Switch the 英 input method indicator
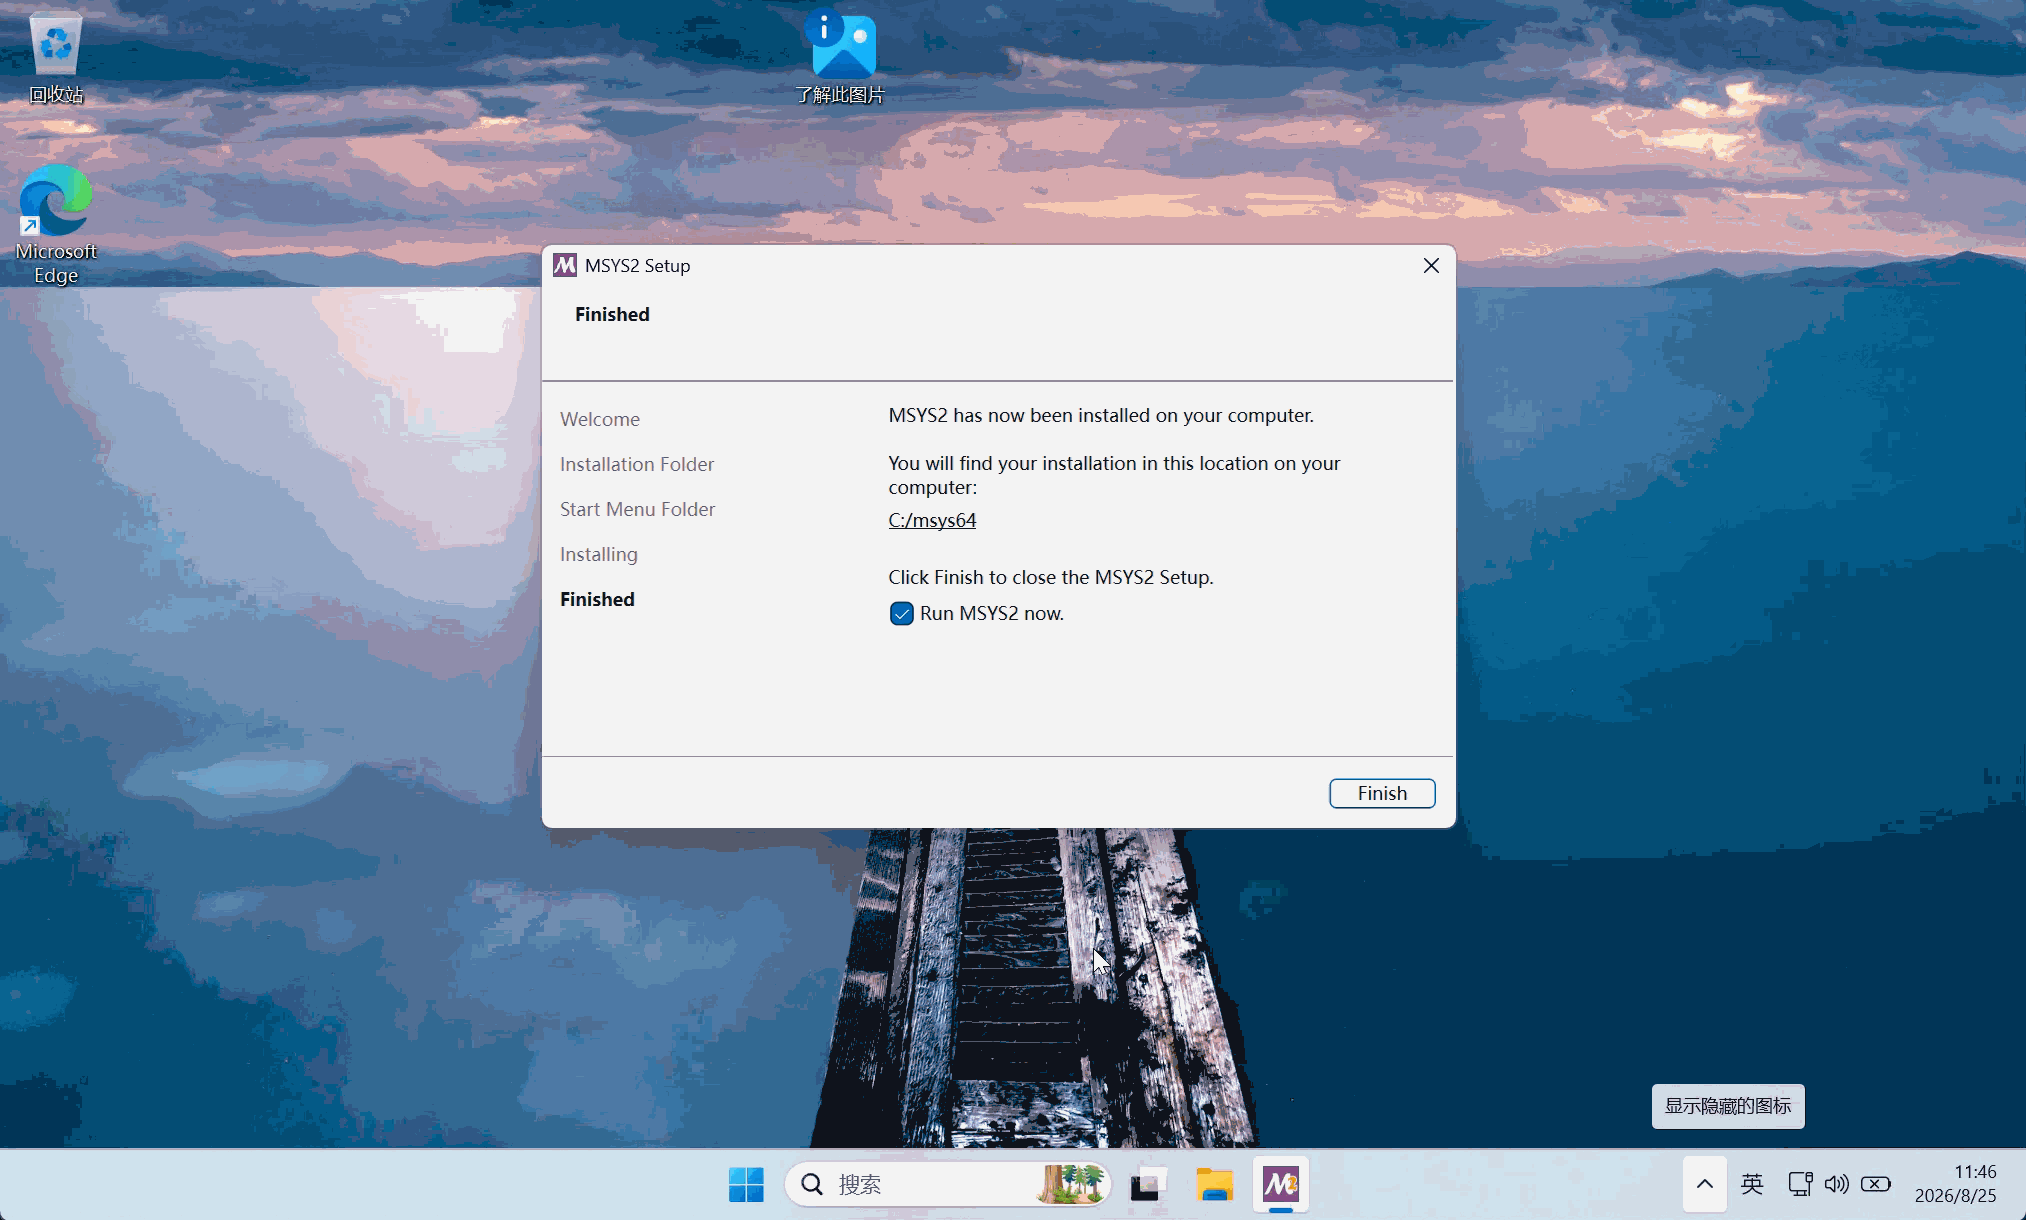This screenshot has width=2026, height=1220. (x=1752, y=1185)
